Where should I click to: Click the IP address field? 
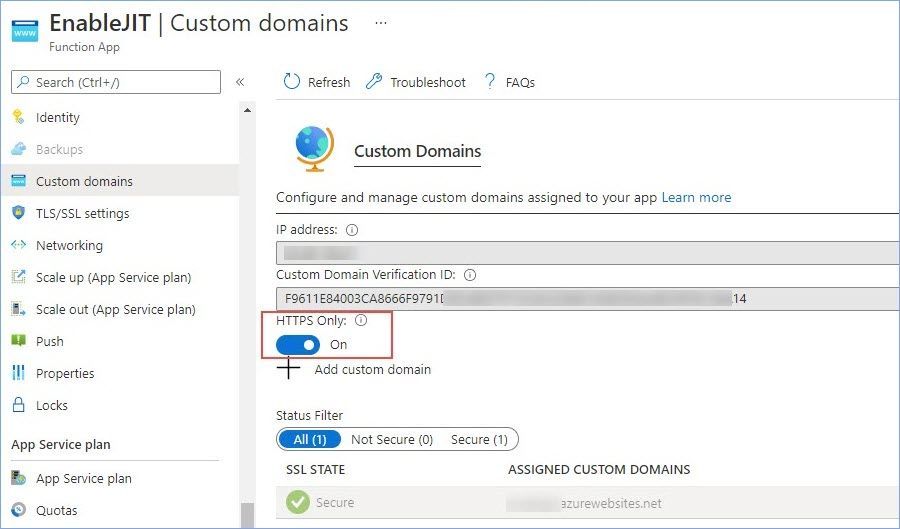[588, 253]
